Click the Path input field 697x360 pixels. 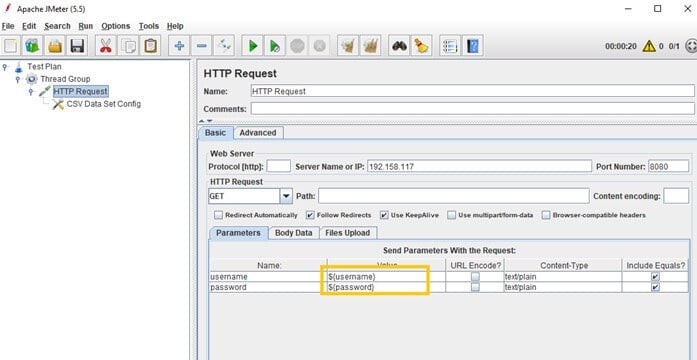454,196
